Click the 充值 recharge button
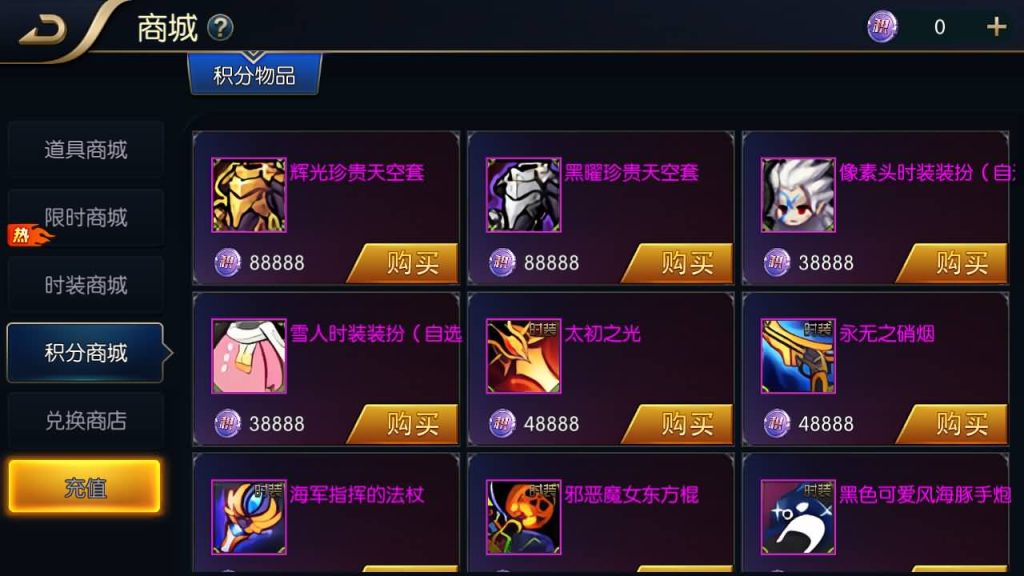 [84, 487]
